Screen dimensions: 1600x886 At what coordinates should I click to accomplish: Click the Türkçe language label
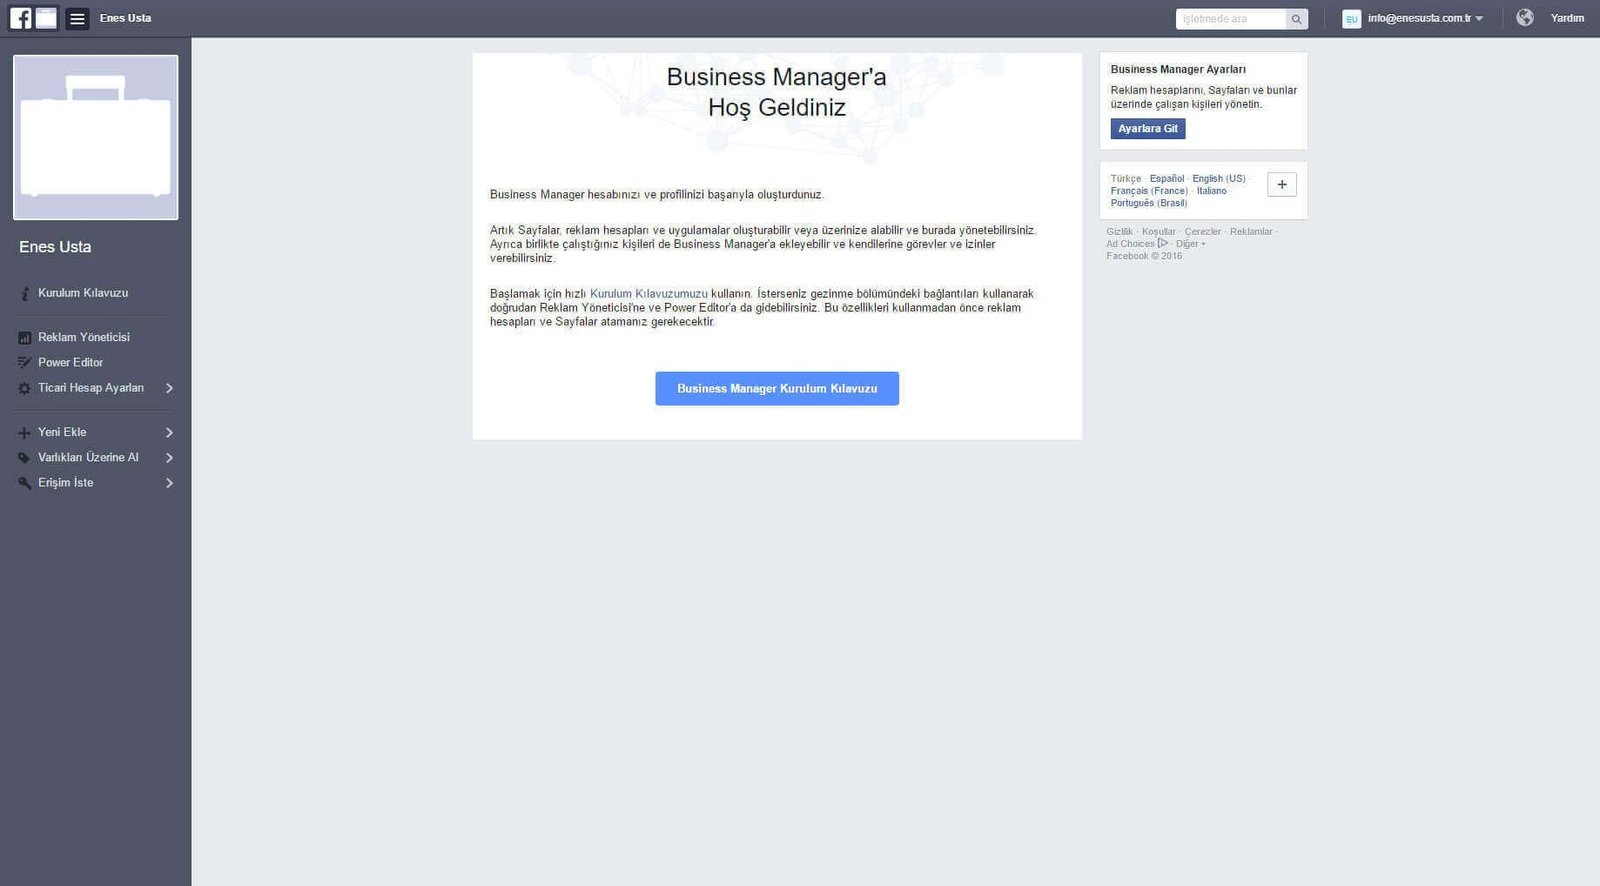1126,179
